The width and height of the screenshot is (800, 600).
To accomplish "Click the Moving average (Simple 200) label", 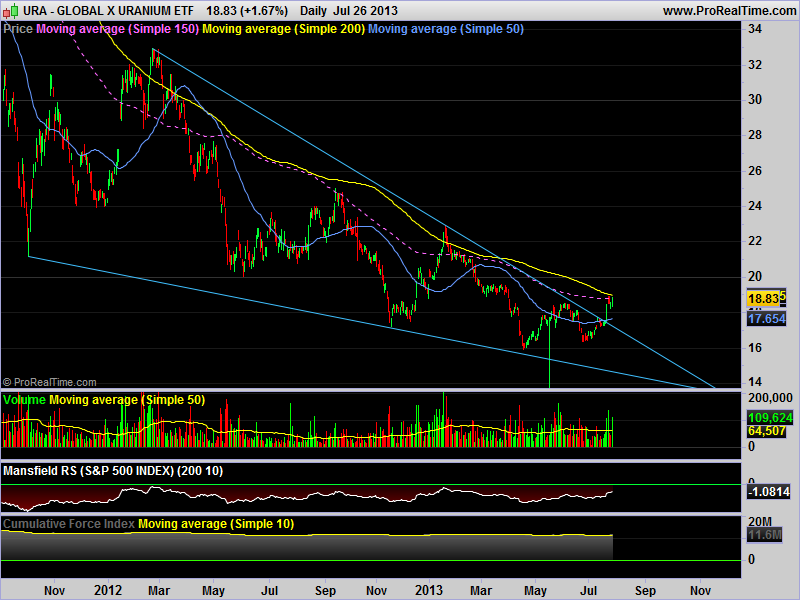I will pos(284,29).
